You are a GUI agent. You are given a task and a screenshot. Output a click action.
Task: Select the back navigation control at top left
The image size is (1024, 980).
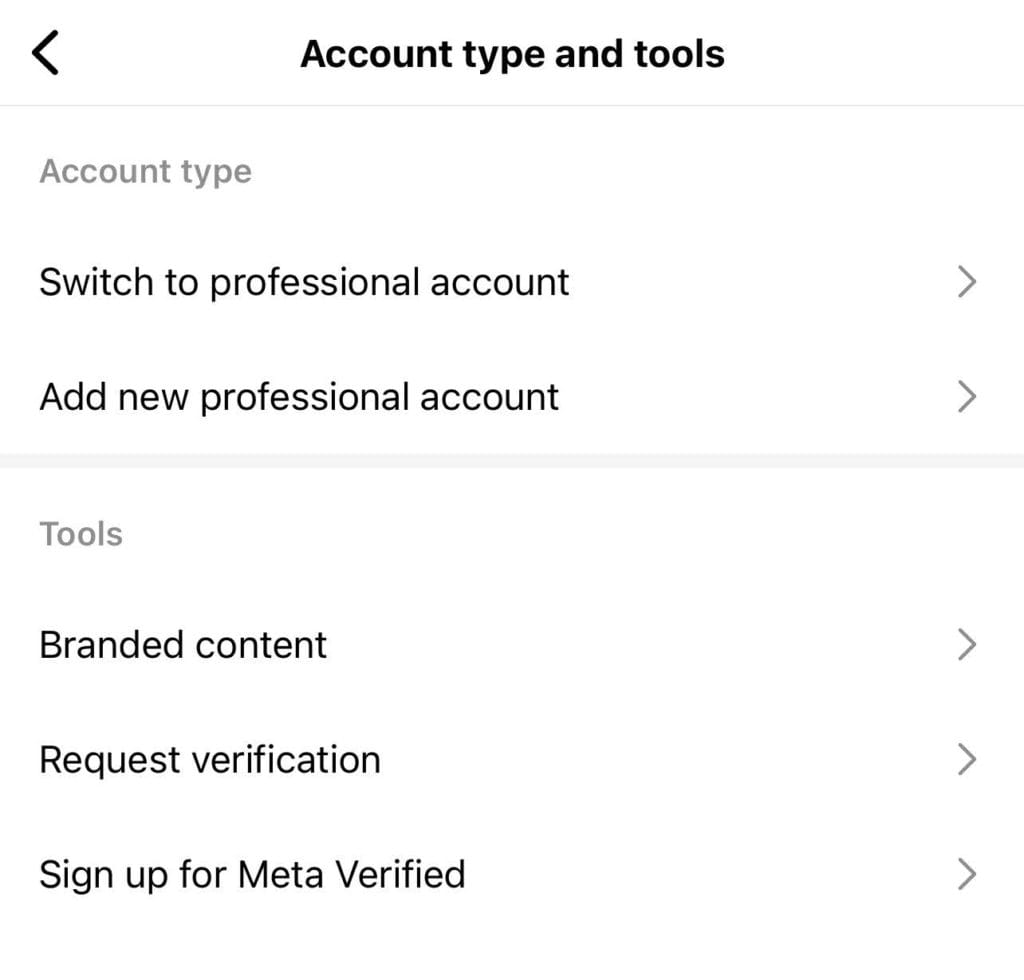coord(45,53)
